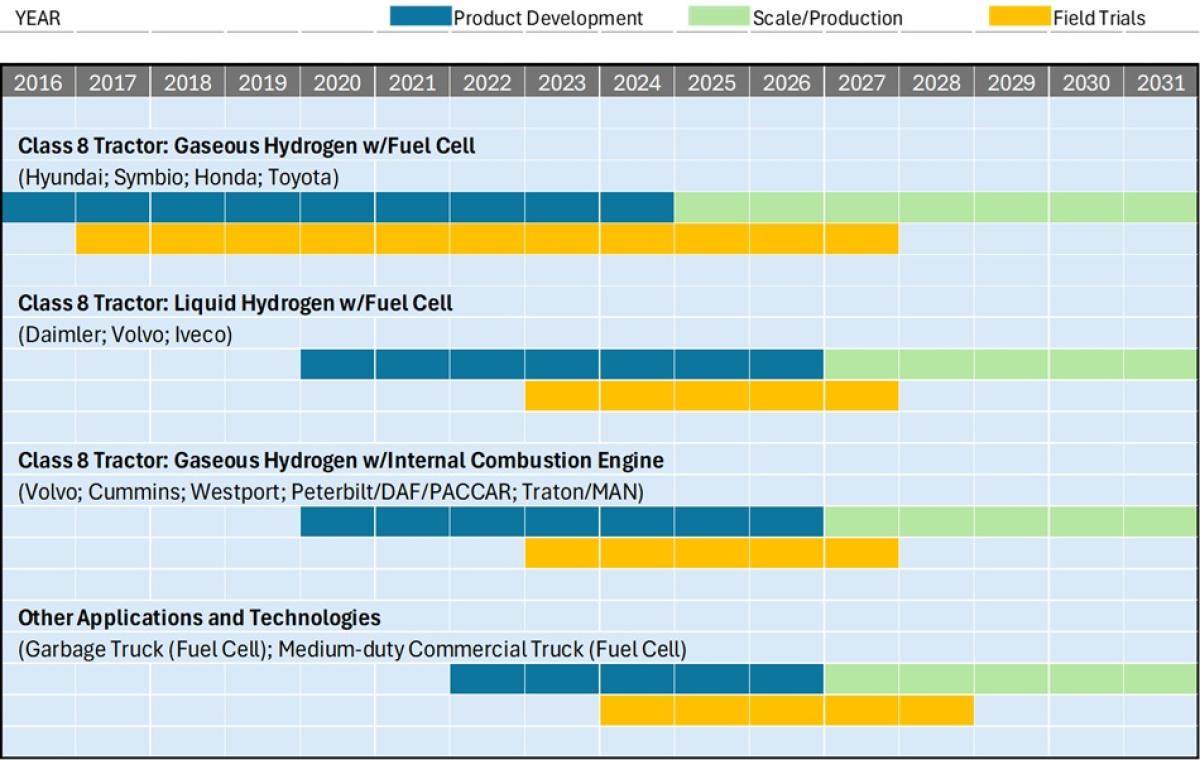Select the 2016 year header cell

tap(38, 83)
